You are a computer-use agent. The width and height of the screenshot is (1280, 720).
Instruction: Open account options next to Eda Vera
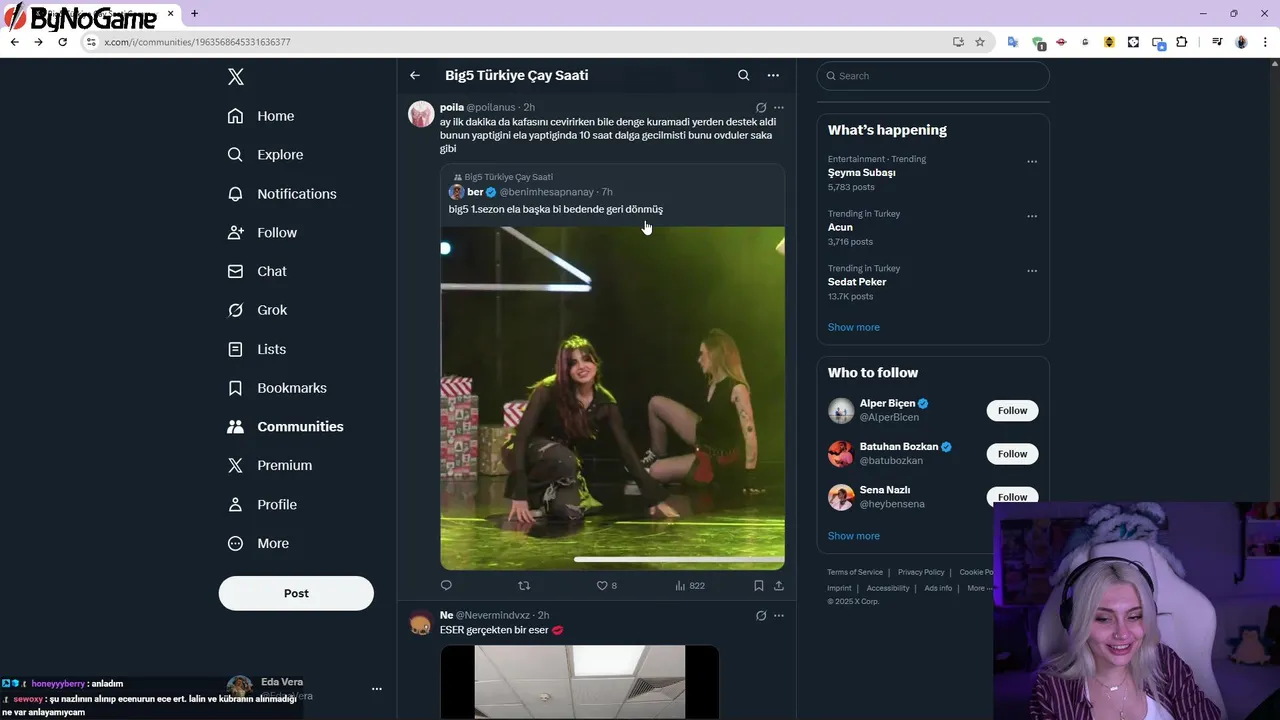coord(377,689)
